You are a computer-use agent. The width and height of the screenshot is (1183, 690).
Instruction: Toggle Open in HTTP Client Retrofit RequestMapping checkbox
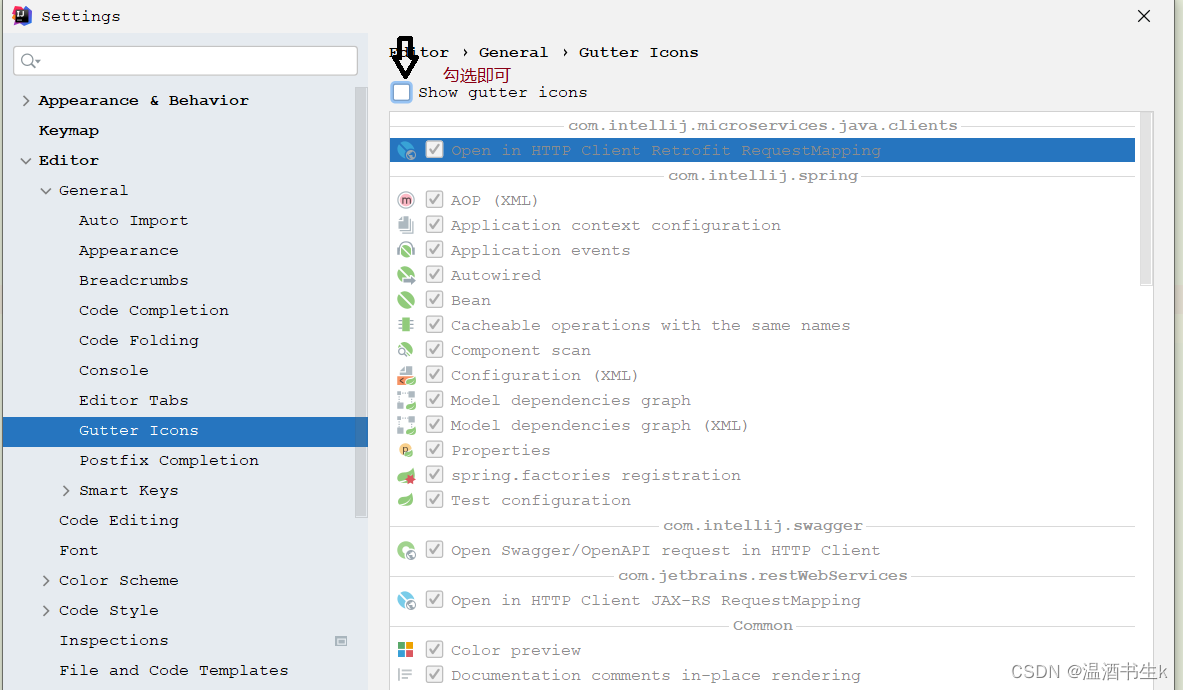click(435, 149)
